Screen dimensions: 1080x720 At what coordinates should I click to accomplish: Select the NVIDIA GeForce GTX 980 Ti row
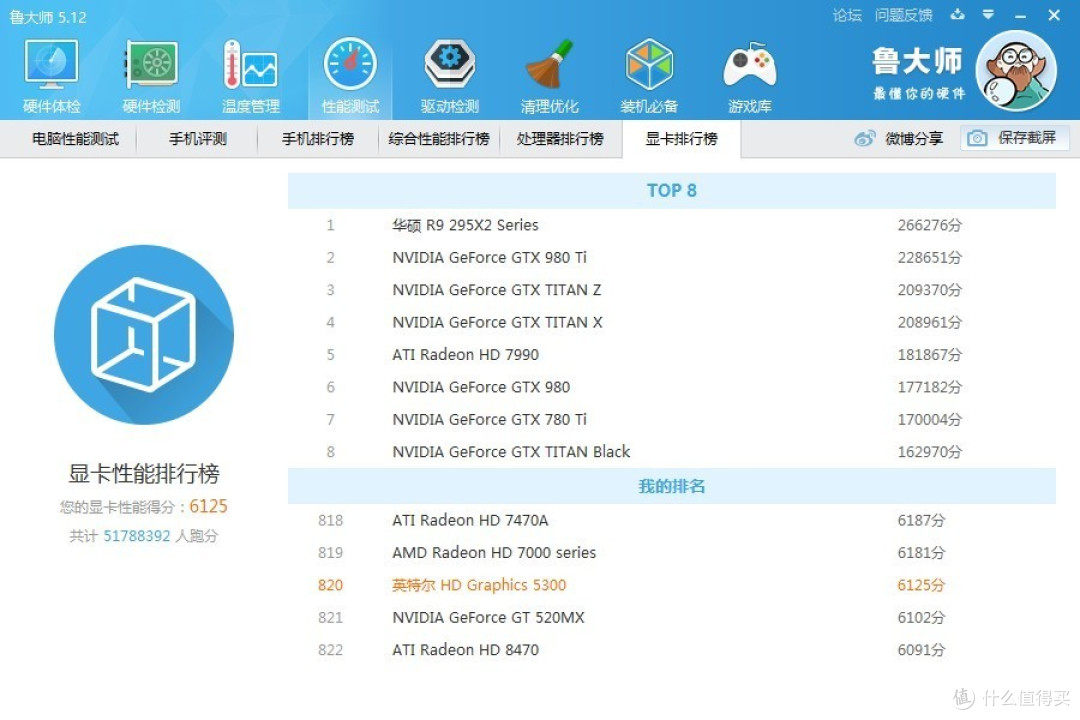point(672,258)
